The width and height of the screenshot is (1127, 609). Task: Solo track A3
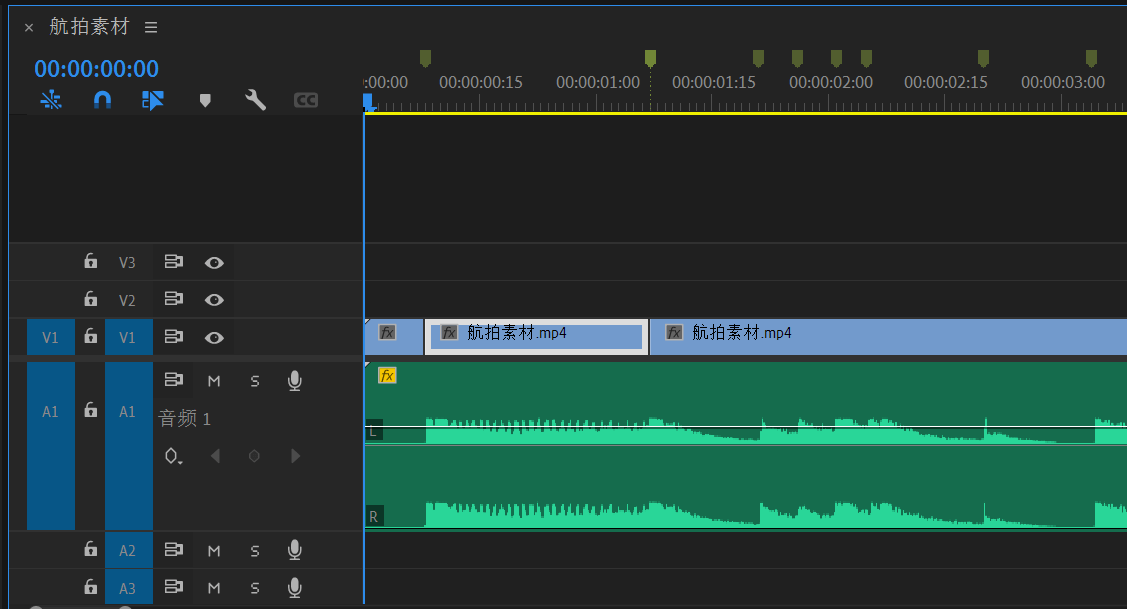click(x=254, y=588)
